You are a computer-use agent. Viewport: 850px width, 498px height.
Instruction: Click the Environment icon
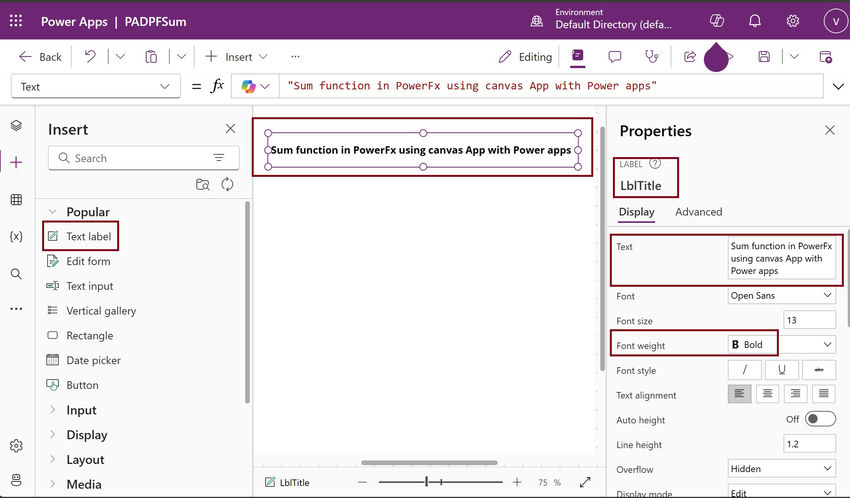pos(537,21)
